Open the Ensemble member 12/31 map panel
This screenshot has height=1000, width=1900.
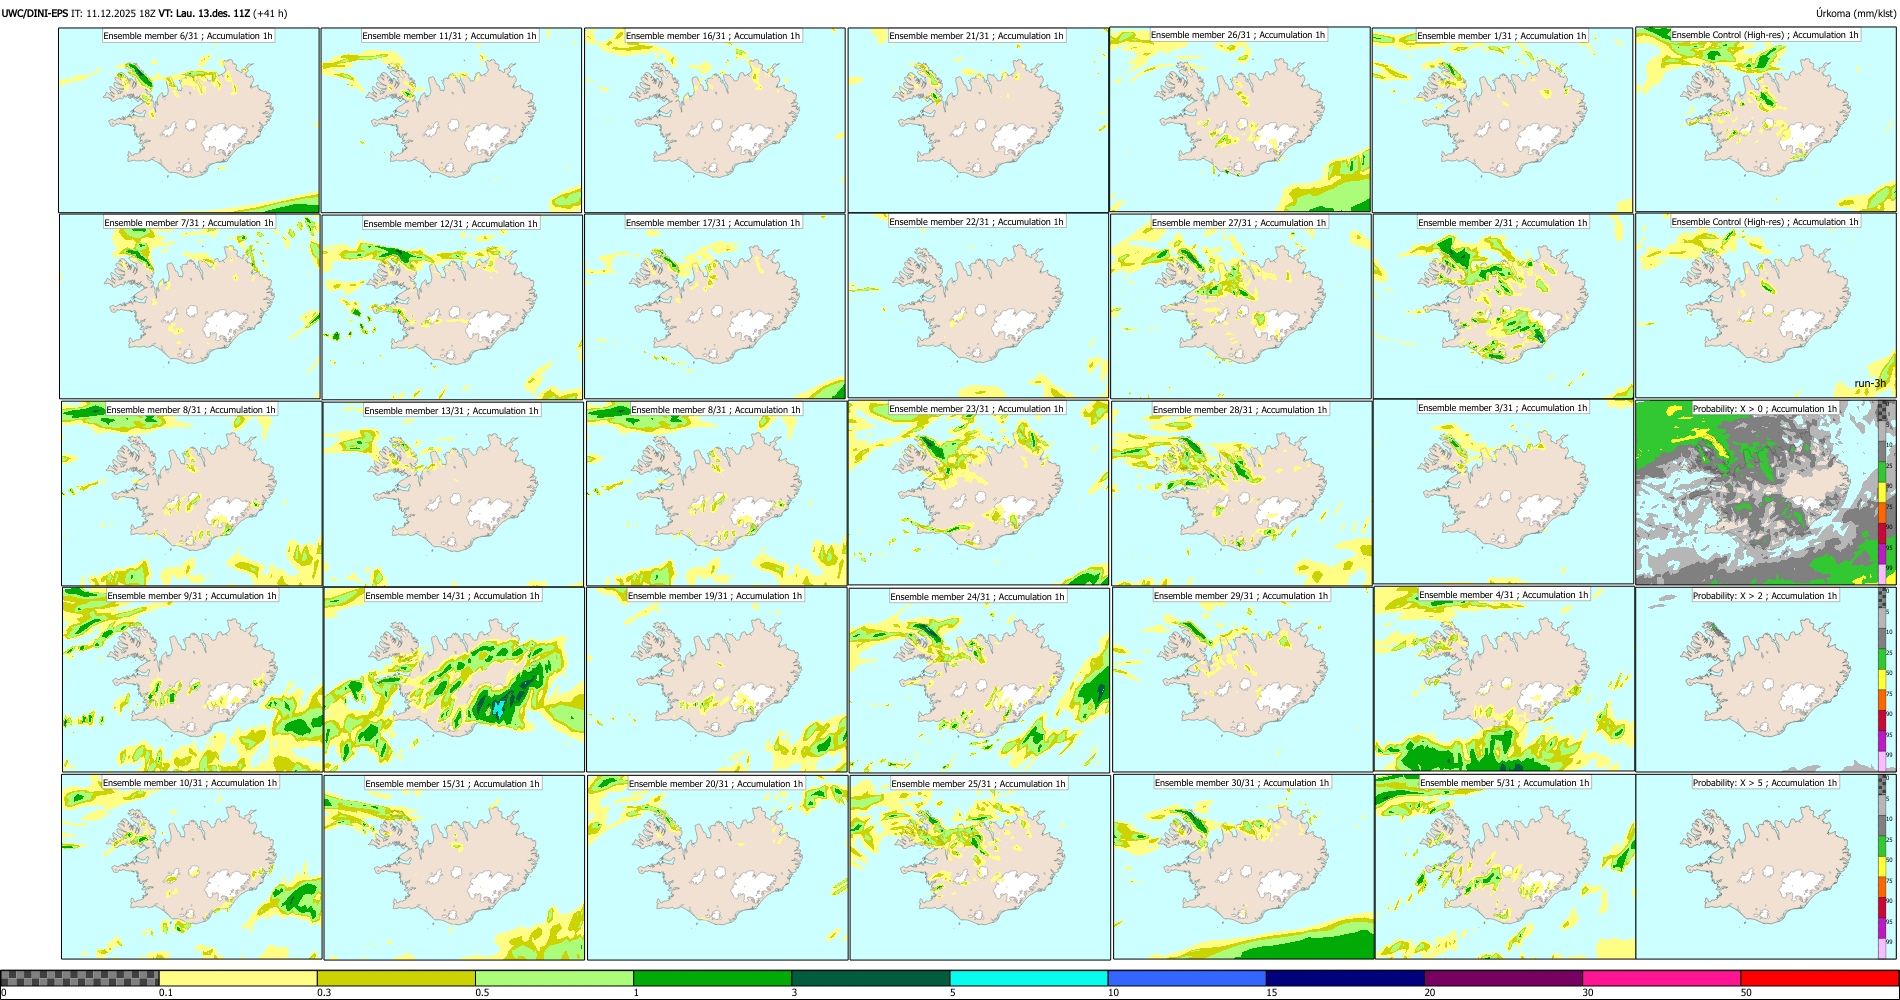452,307
